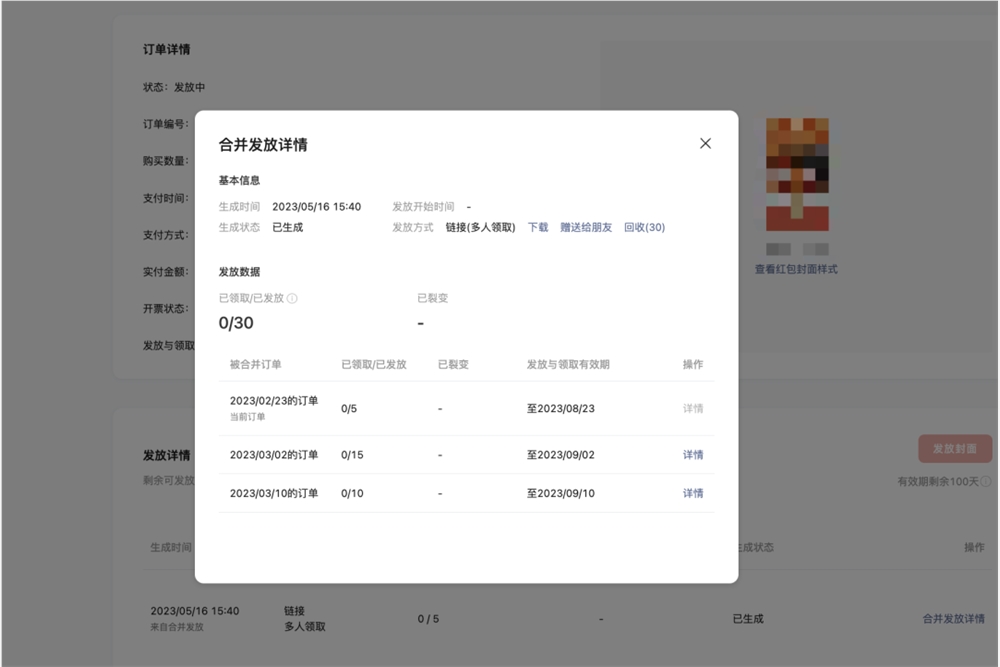Select the 2023/03/10的订单 row text
1000x667 pixels.
click(274, 493)
